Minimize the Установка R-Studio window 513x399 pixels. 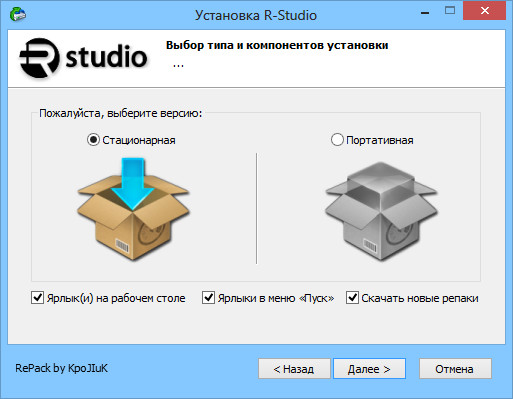pyautogui.click(x=425, y=12)
